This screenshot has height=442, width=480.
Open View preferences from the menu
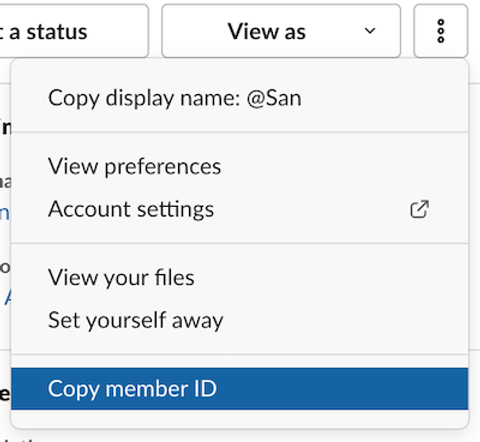coord(239,166)
